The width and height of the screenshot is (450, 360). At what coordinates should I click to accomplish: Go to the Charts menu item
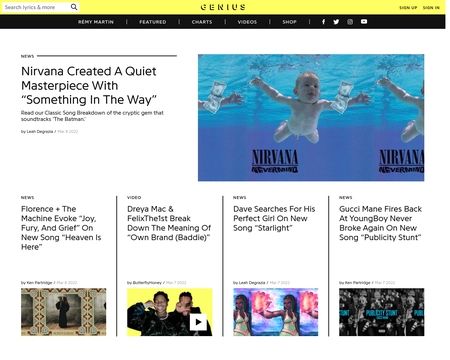click(202, 22)
